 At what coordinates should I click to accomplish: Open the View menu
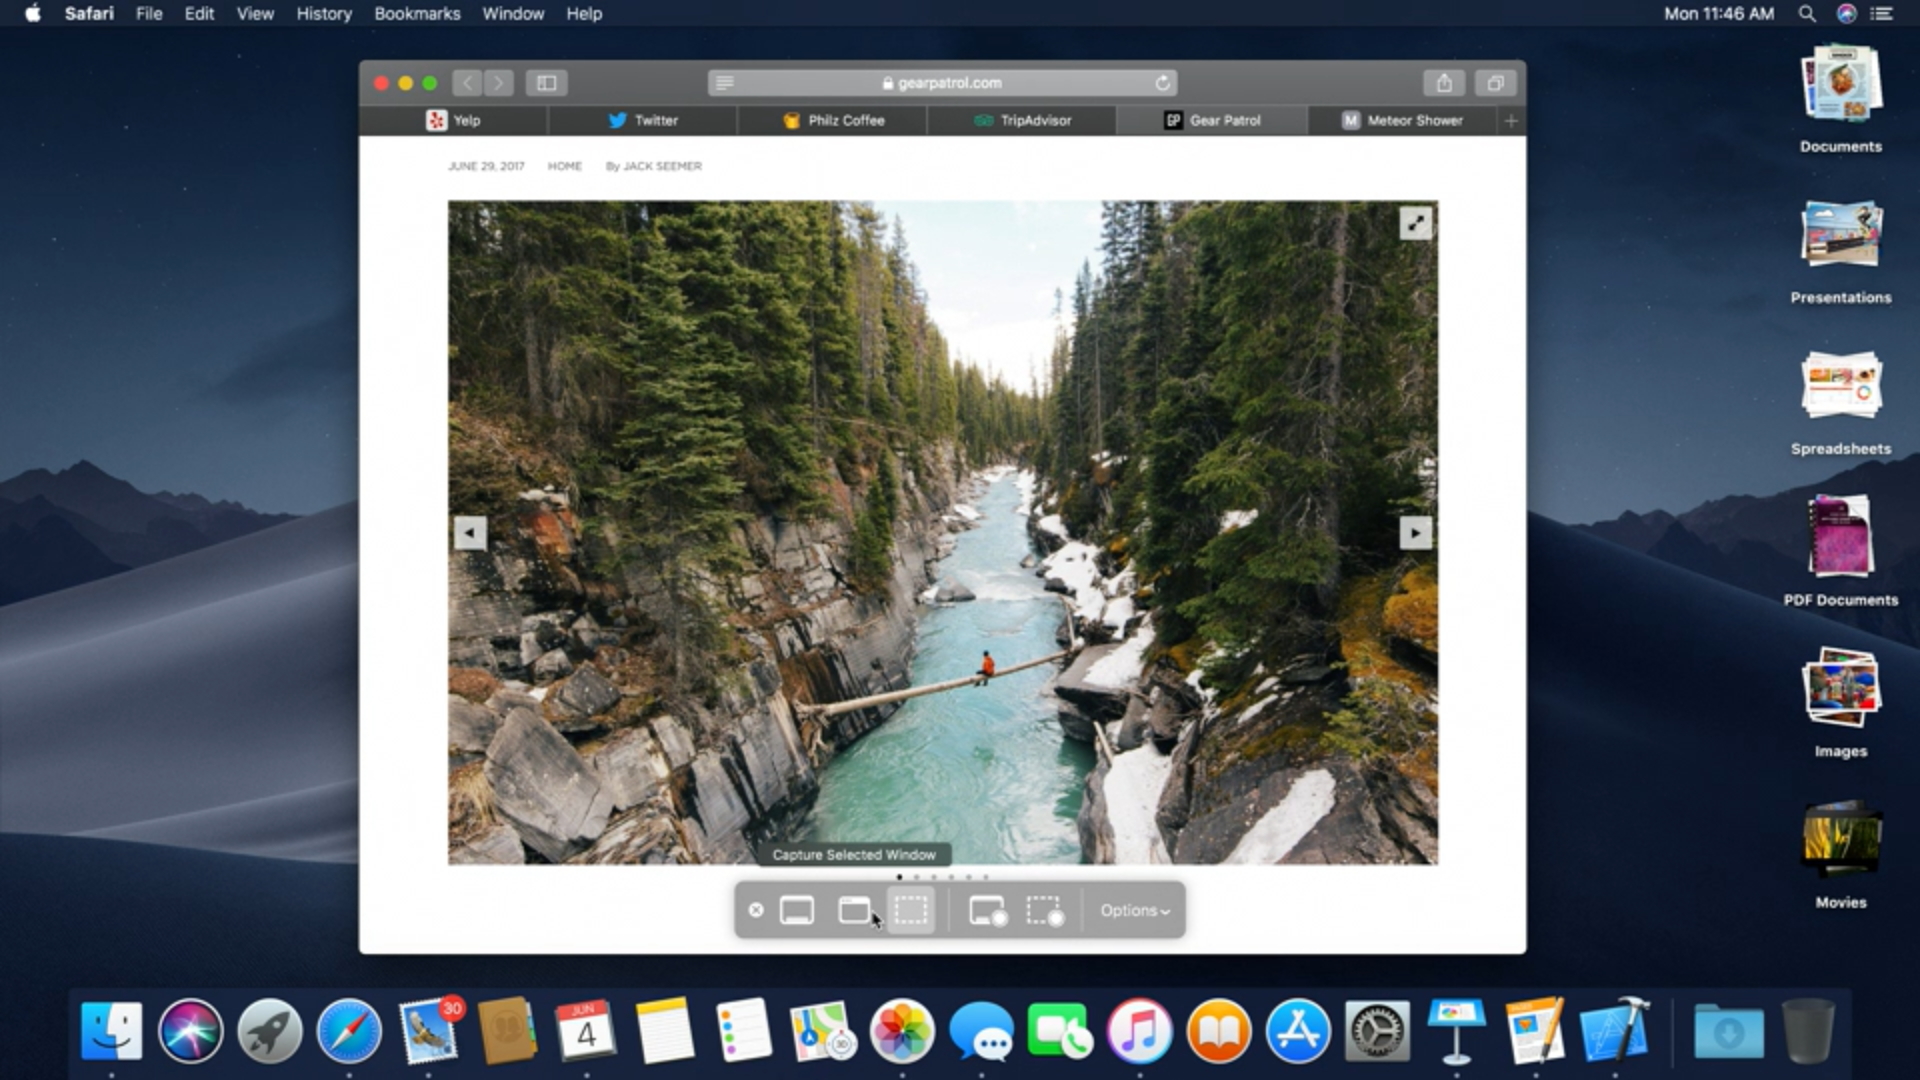[255, 13]
